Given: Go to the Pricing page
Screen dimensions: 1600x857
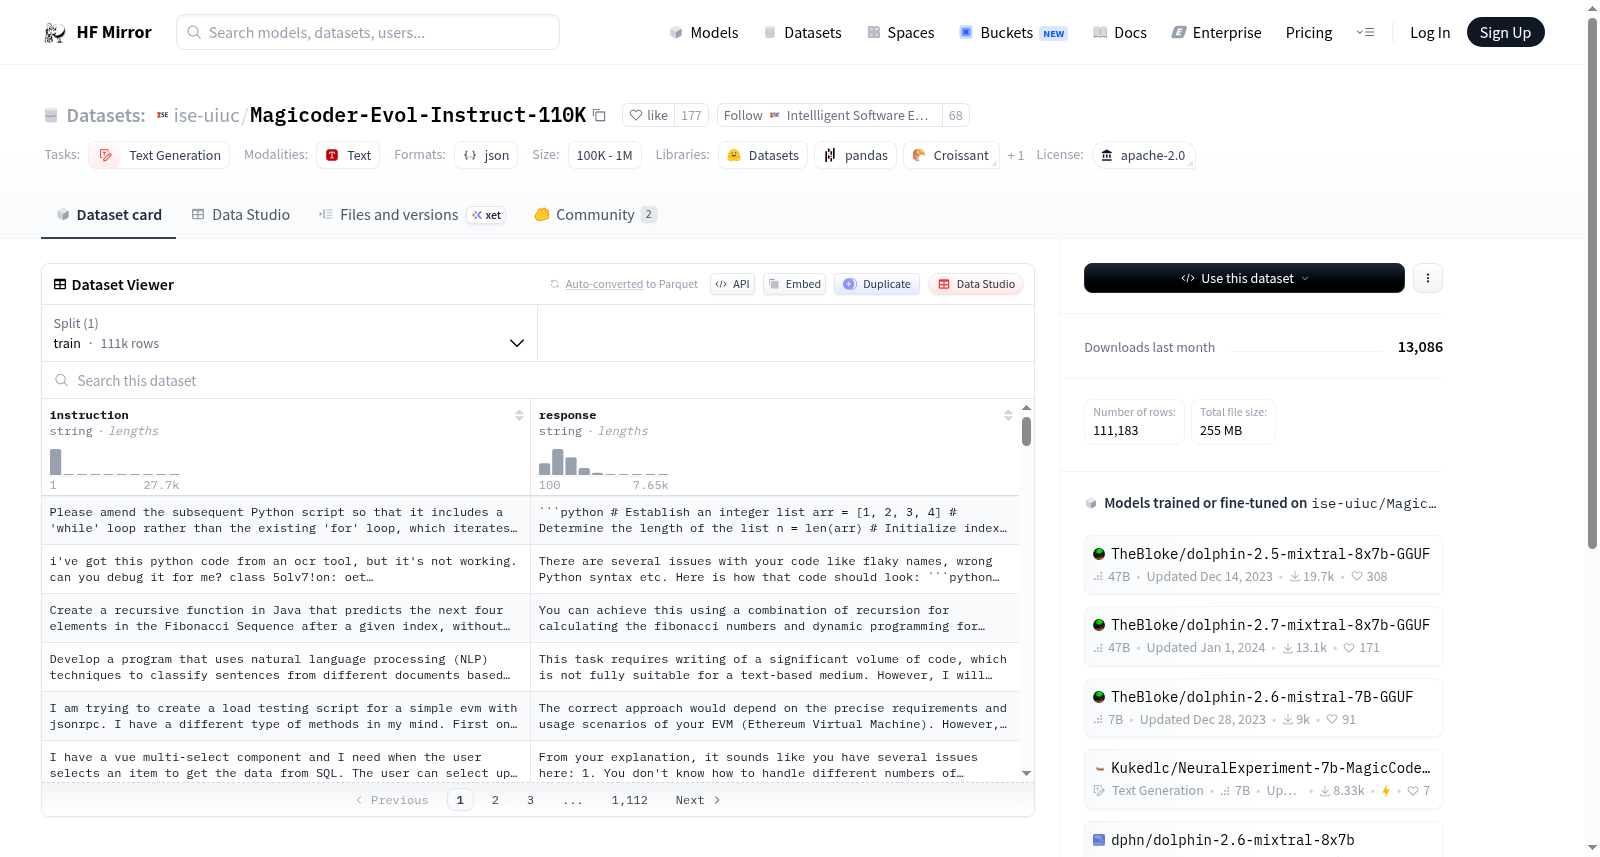Looking at the screenshot, I should 1309,33.
